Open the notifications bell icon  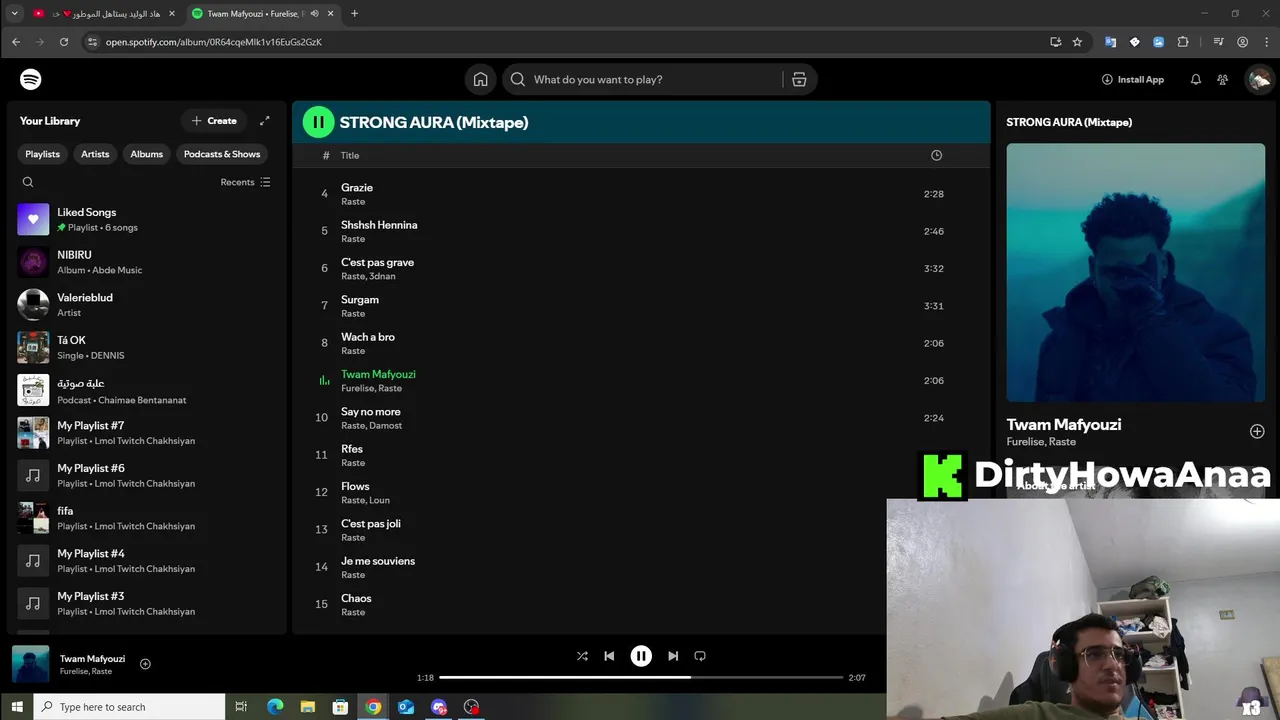coord(1195,79)
